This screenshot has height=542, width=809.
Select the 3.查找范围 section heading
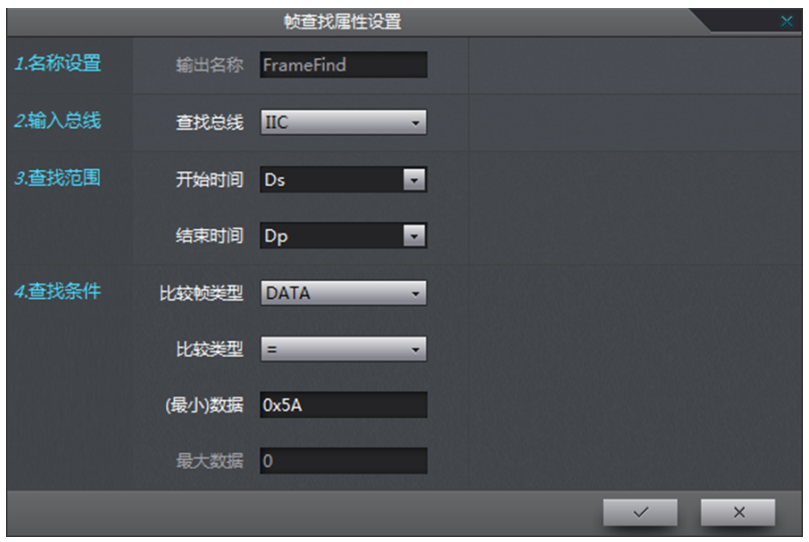pos(58,178)
